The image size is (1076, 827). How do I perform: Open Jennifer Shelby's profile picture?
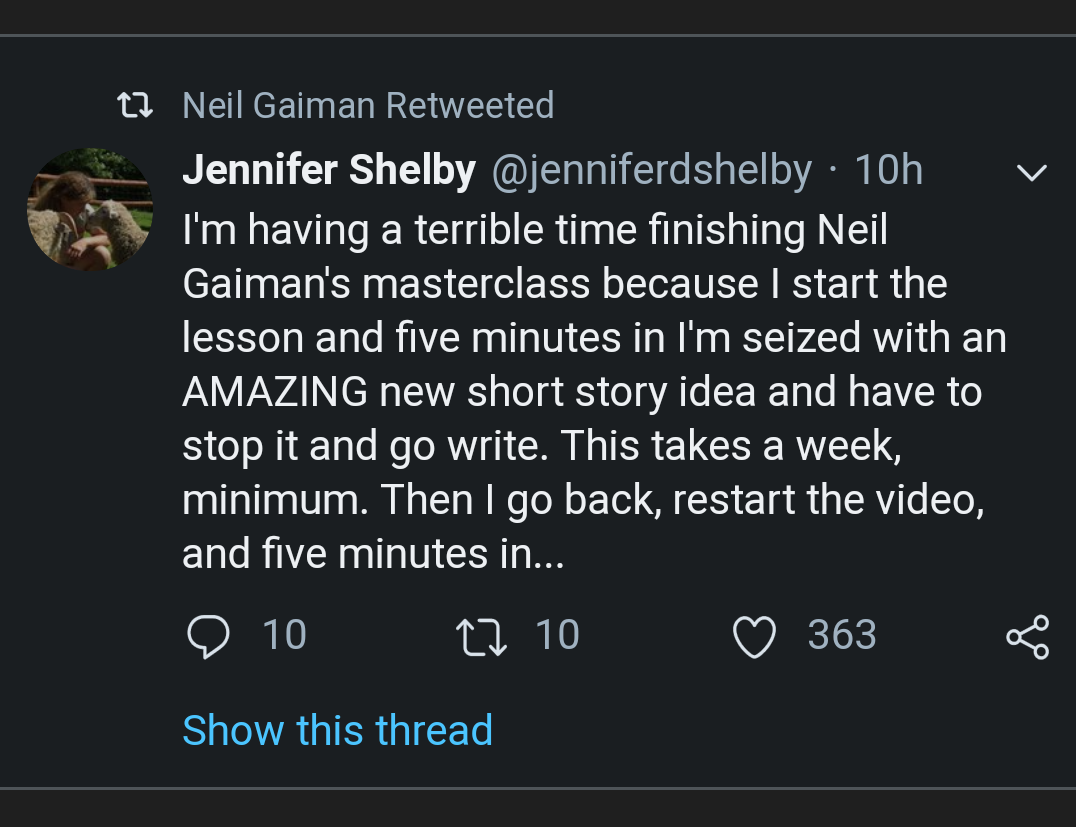click(90, 209)
